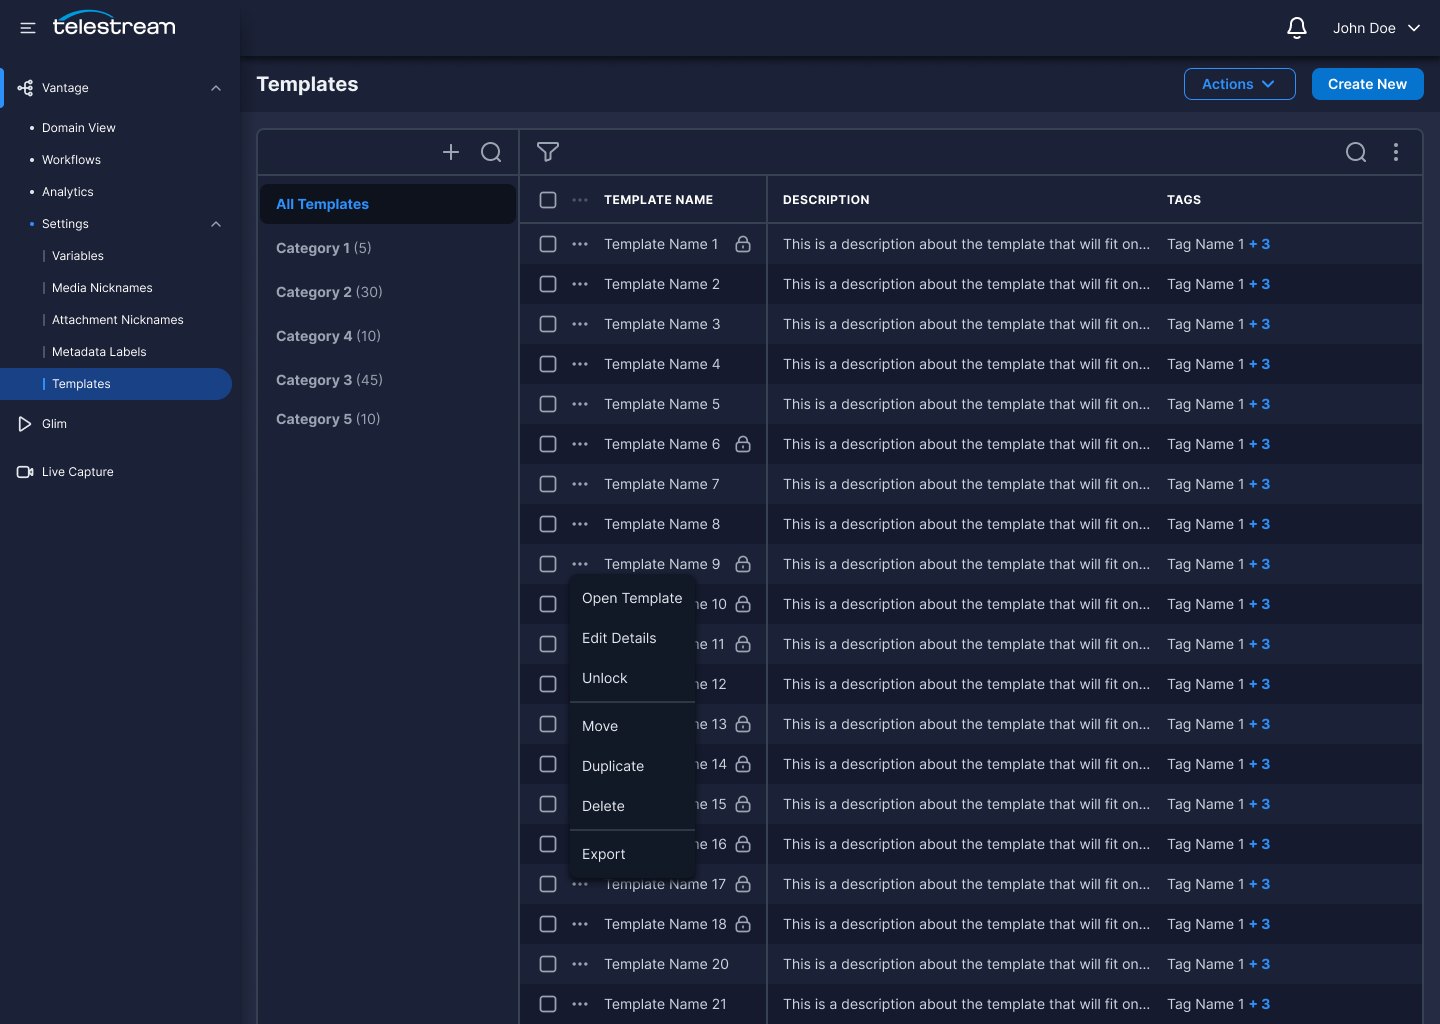Check the box for Template Name 21
This screenshot has width=1440, height=1024.
548,1004
